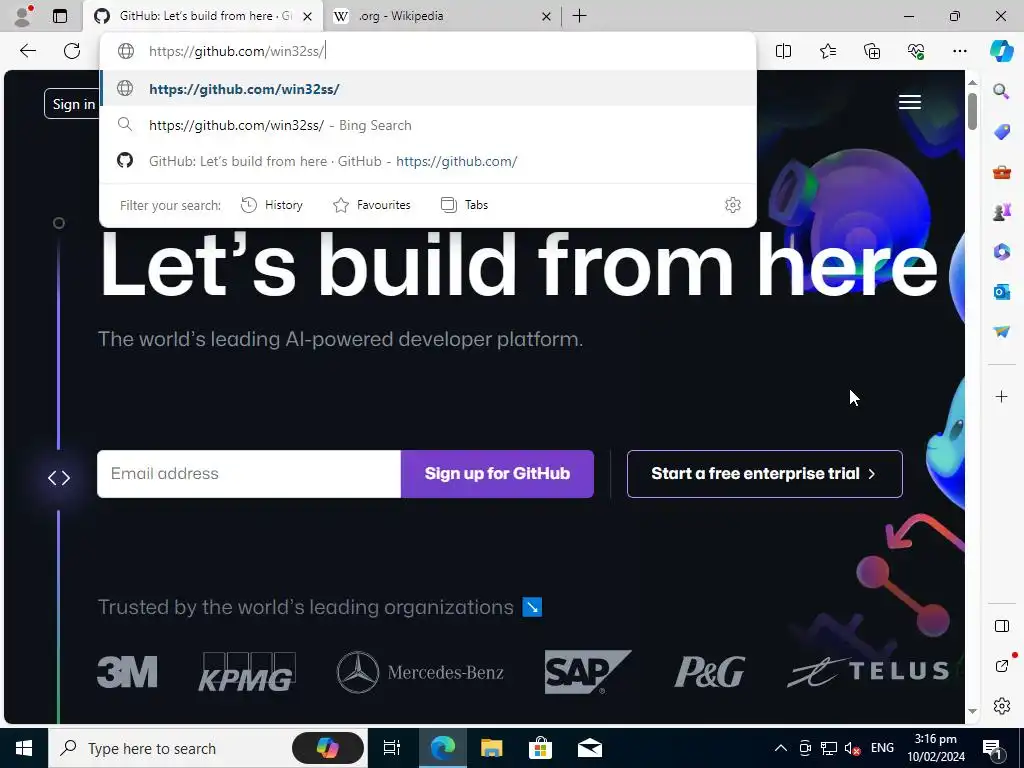The width and height of the screenshot is (1024, 768).
Task: Open the sidebar Search icon
Action: pos(1001,91)
